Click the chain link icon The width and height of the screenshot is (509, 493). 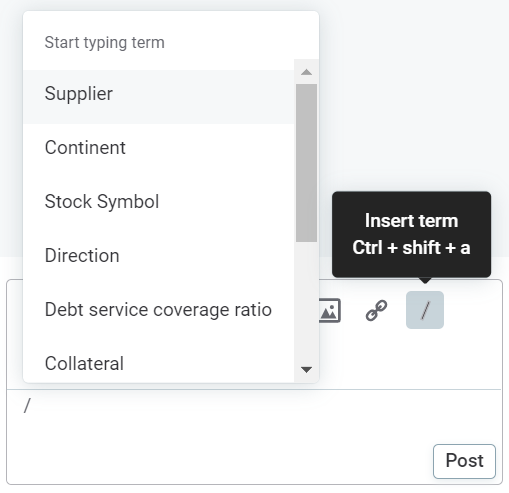[376, 310]
